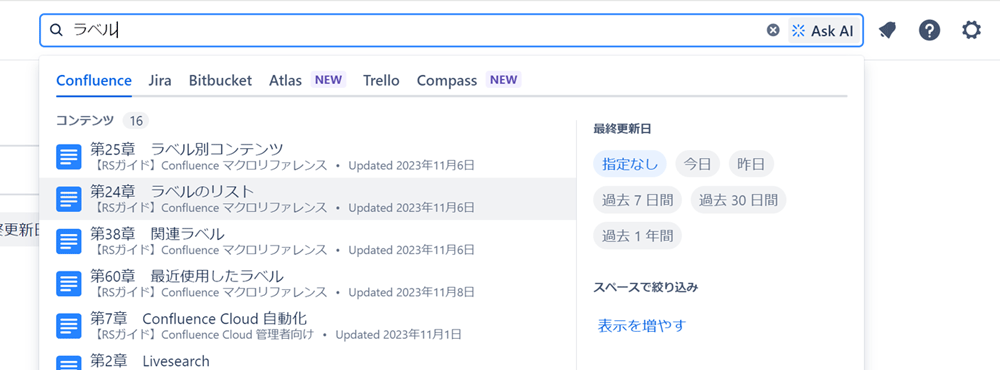Viewport: 1000px width, 370px height.
Task: Open result 第38章 関連ラベル
Action: [307, 241]
